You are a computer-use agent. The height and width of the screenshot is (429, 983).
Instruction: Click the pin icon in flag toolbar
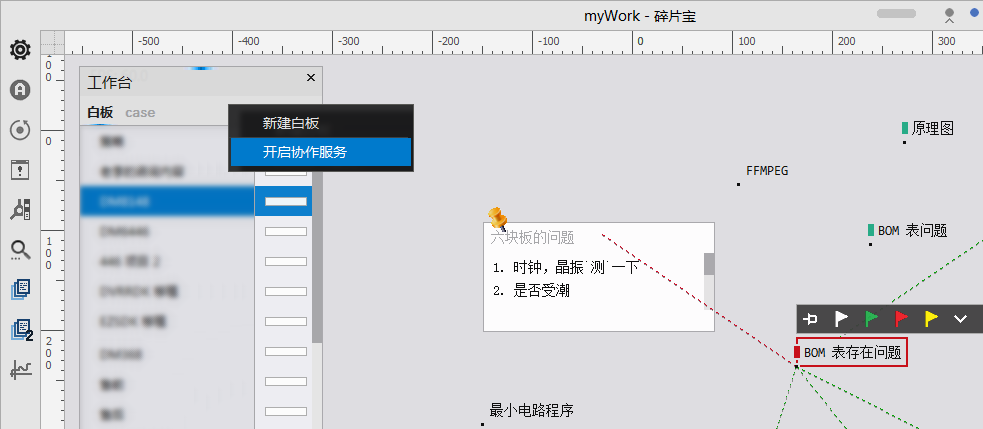tap(811, 319)
